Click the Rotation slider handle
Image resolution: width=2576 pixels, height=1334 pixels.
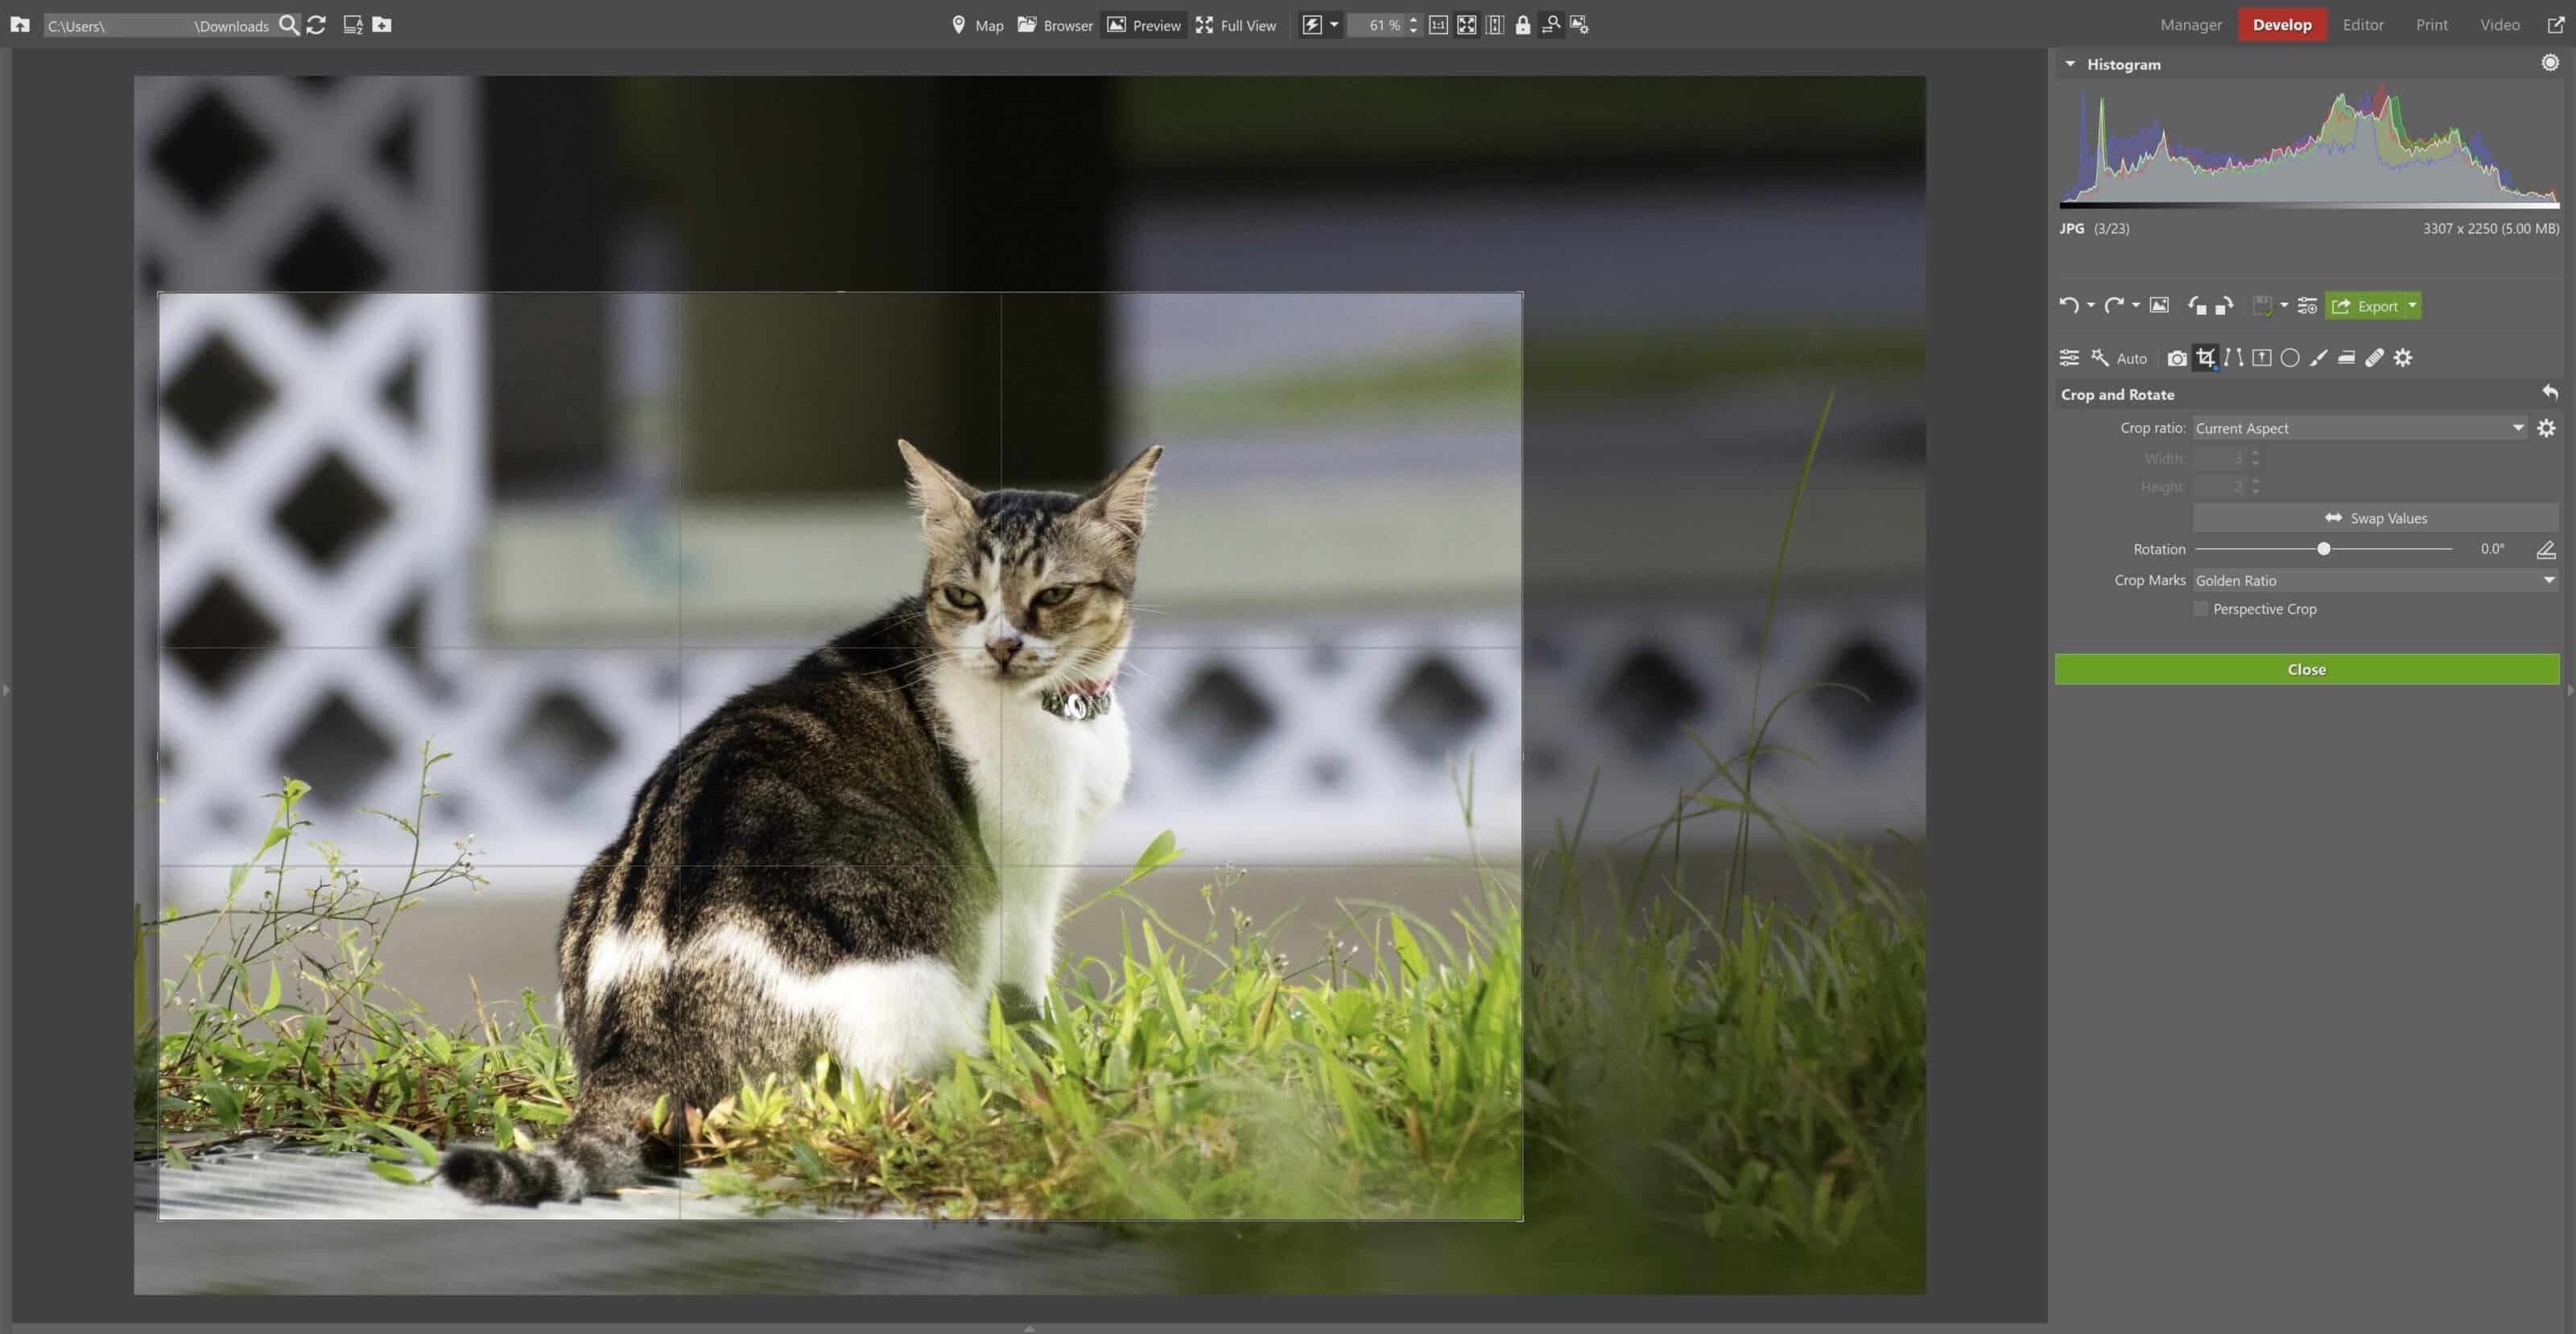coord(2324,549)
